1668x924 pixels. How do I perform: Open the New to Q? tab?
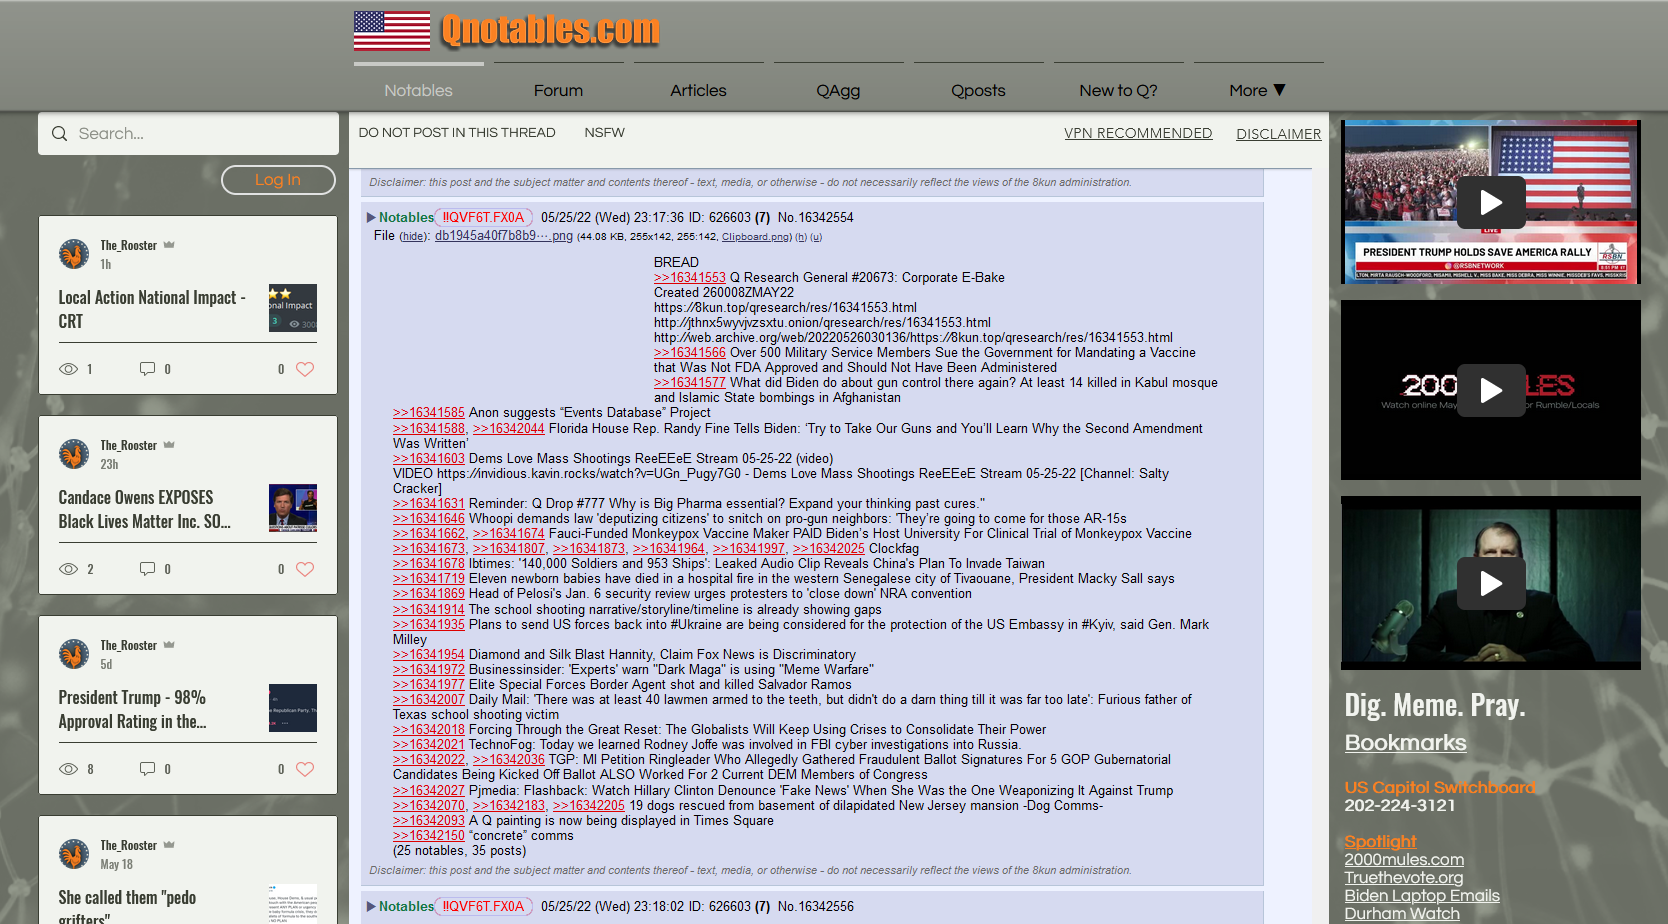[1118, 90]
